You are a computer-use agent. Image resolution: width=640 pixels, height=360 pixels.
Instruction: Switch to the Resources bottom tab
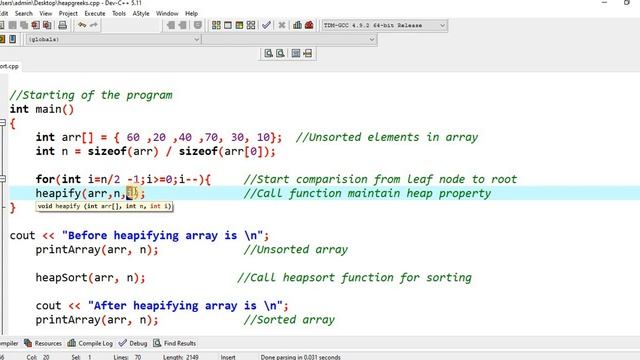pos(43,343)
